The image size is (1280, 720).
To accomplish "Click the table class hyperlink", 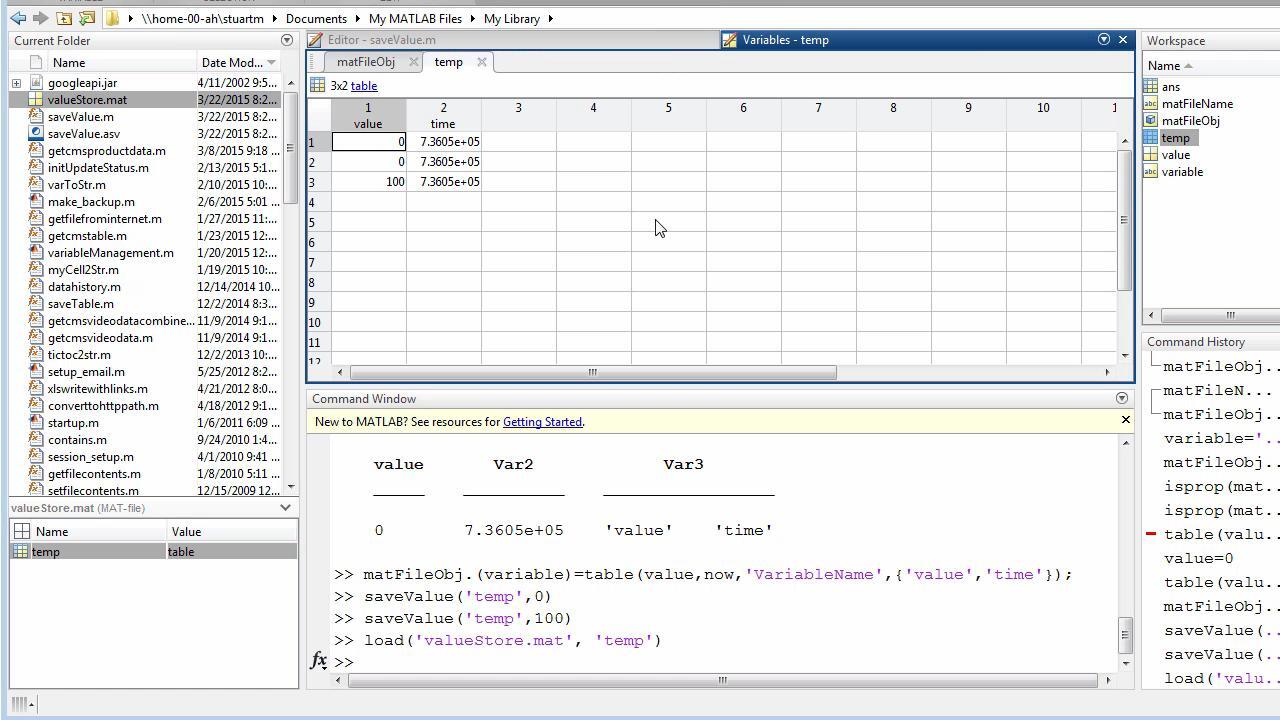I will [x=364, y=86].
